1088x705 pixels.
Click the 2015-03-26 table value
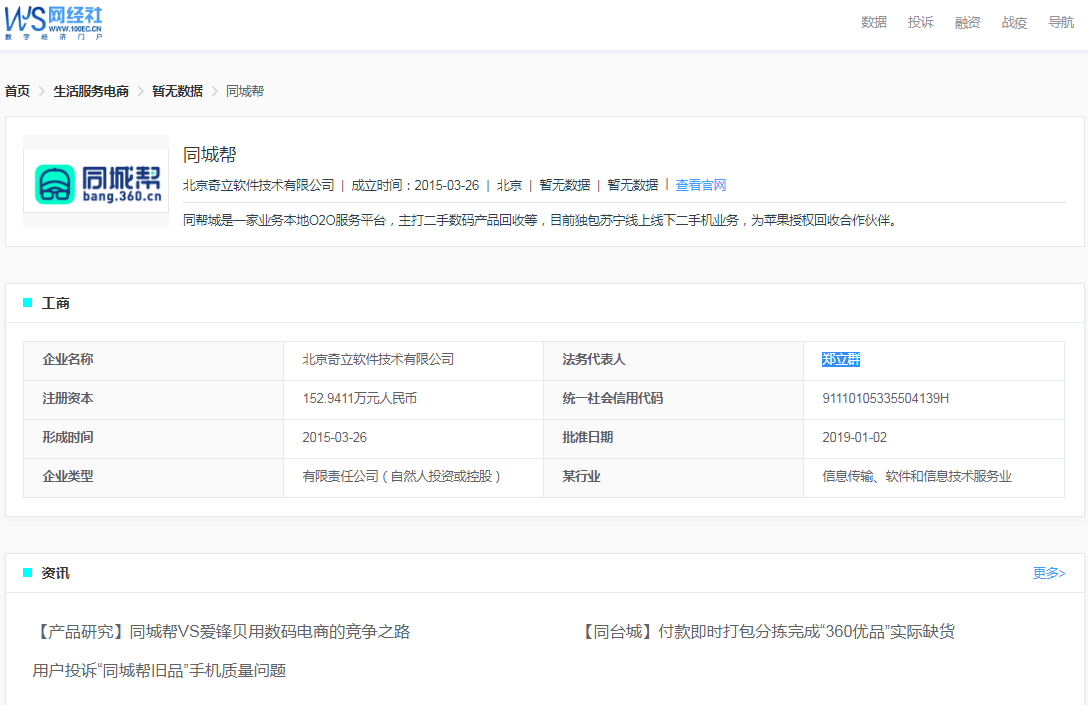tap(334, 437)
